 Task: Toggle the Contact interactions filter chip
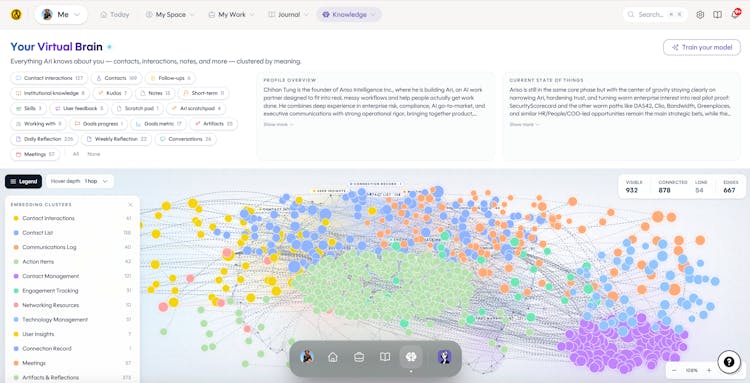coord(49,78)
